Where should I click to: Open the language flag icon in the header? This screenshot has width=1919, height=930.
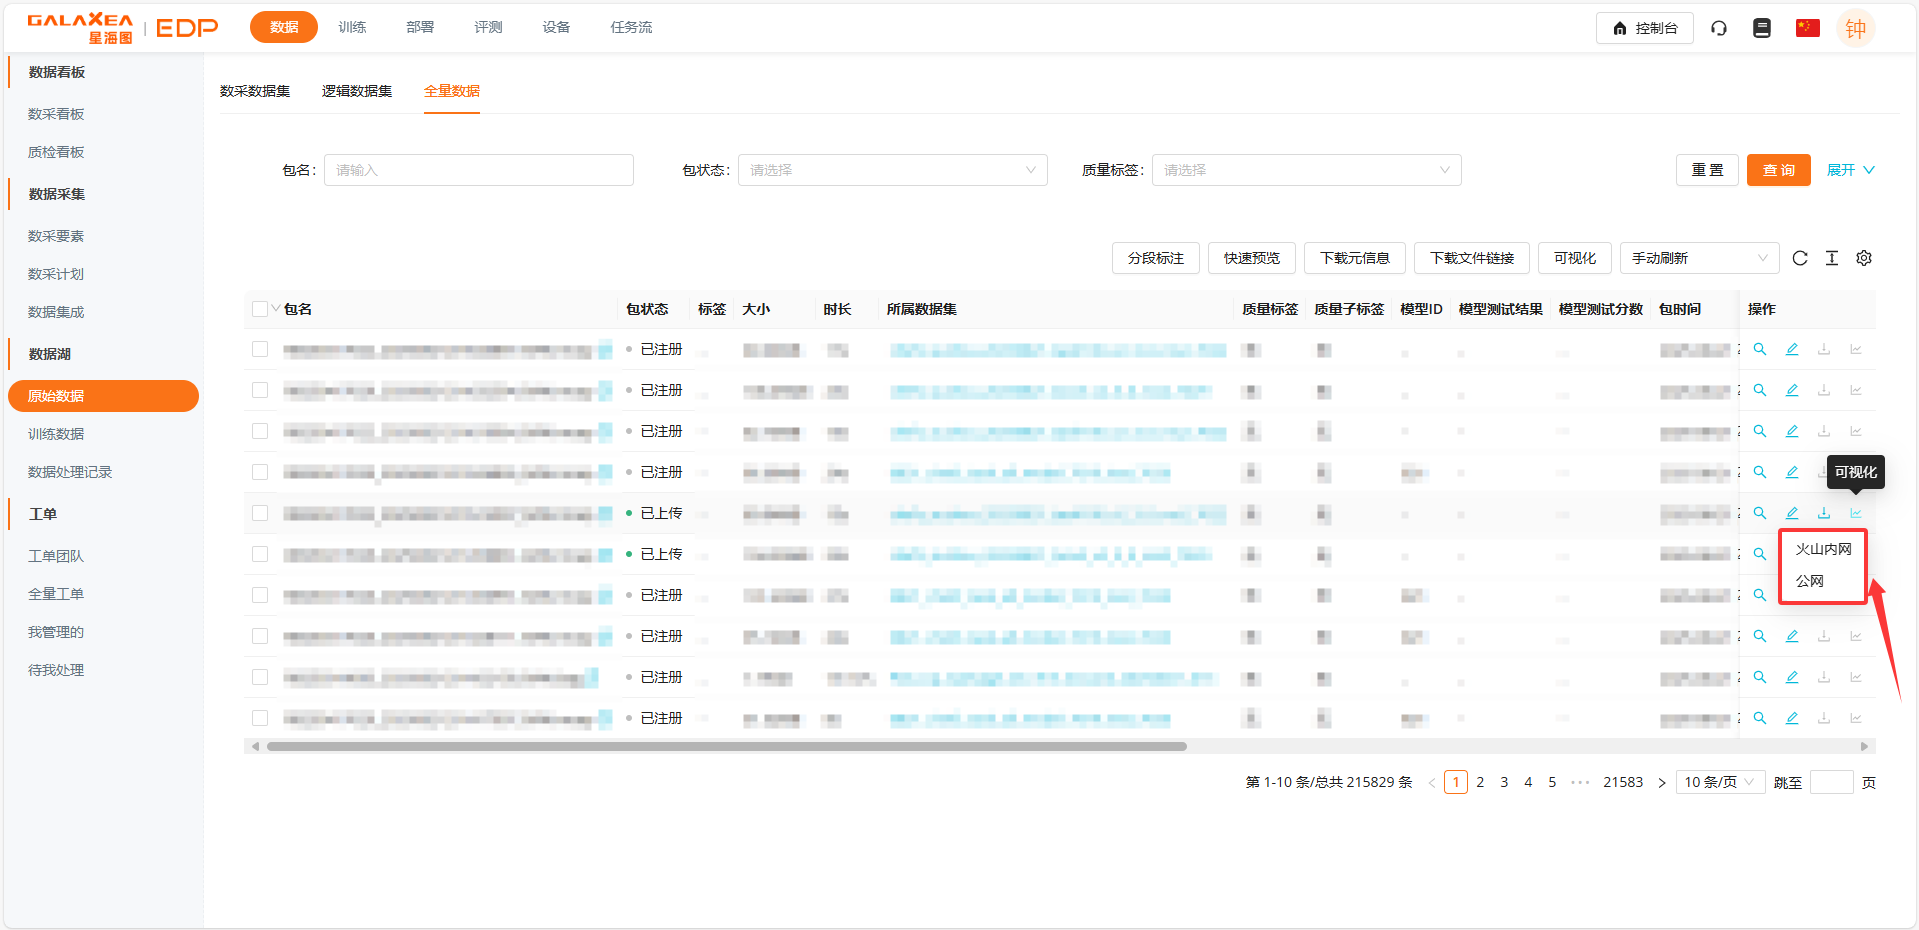pyautogui.click(x=1807, y=28)
